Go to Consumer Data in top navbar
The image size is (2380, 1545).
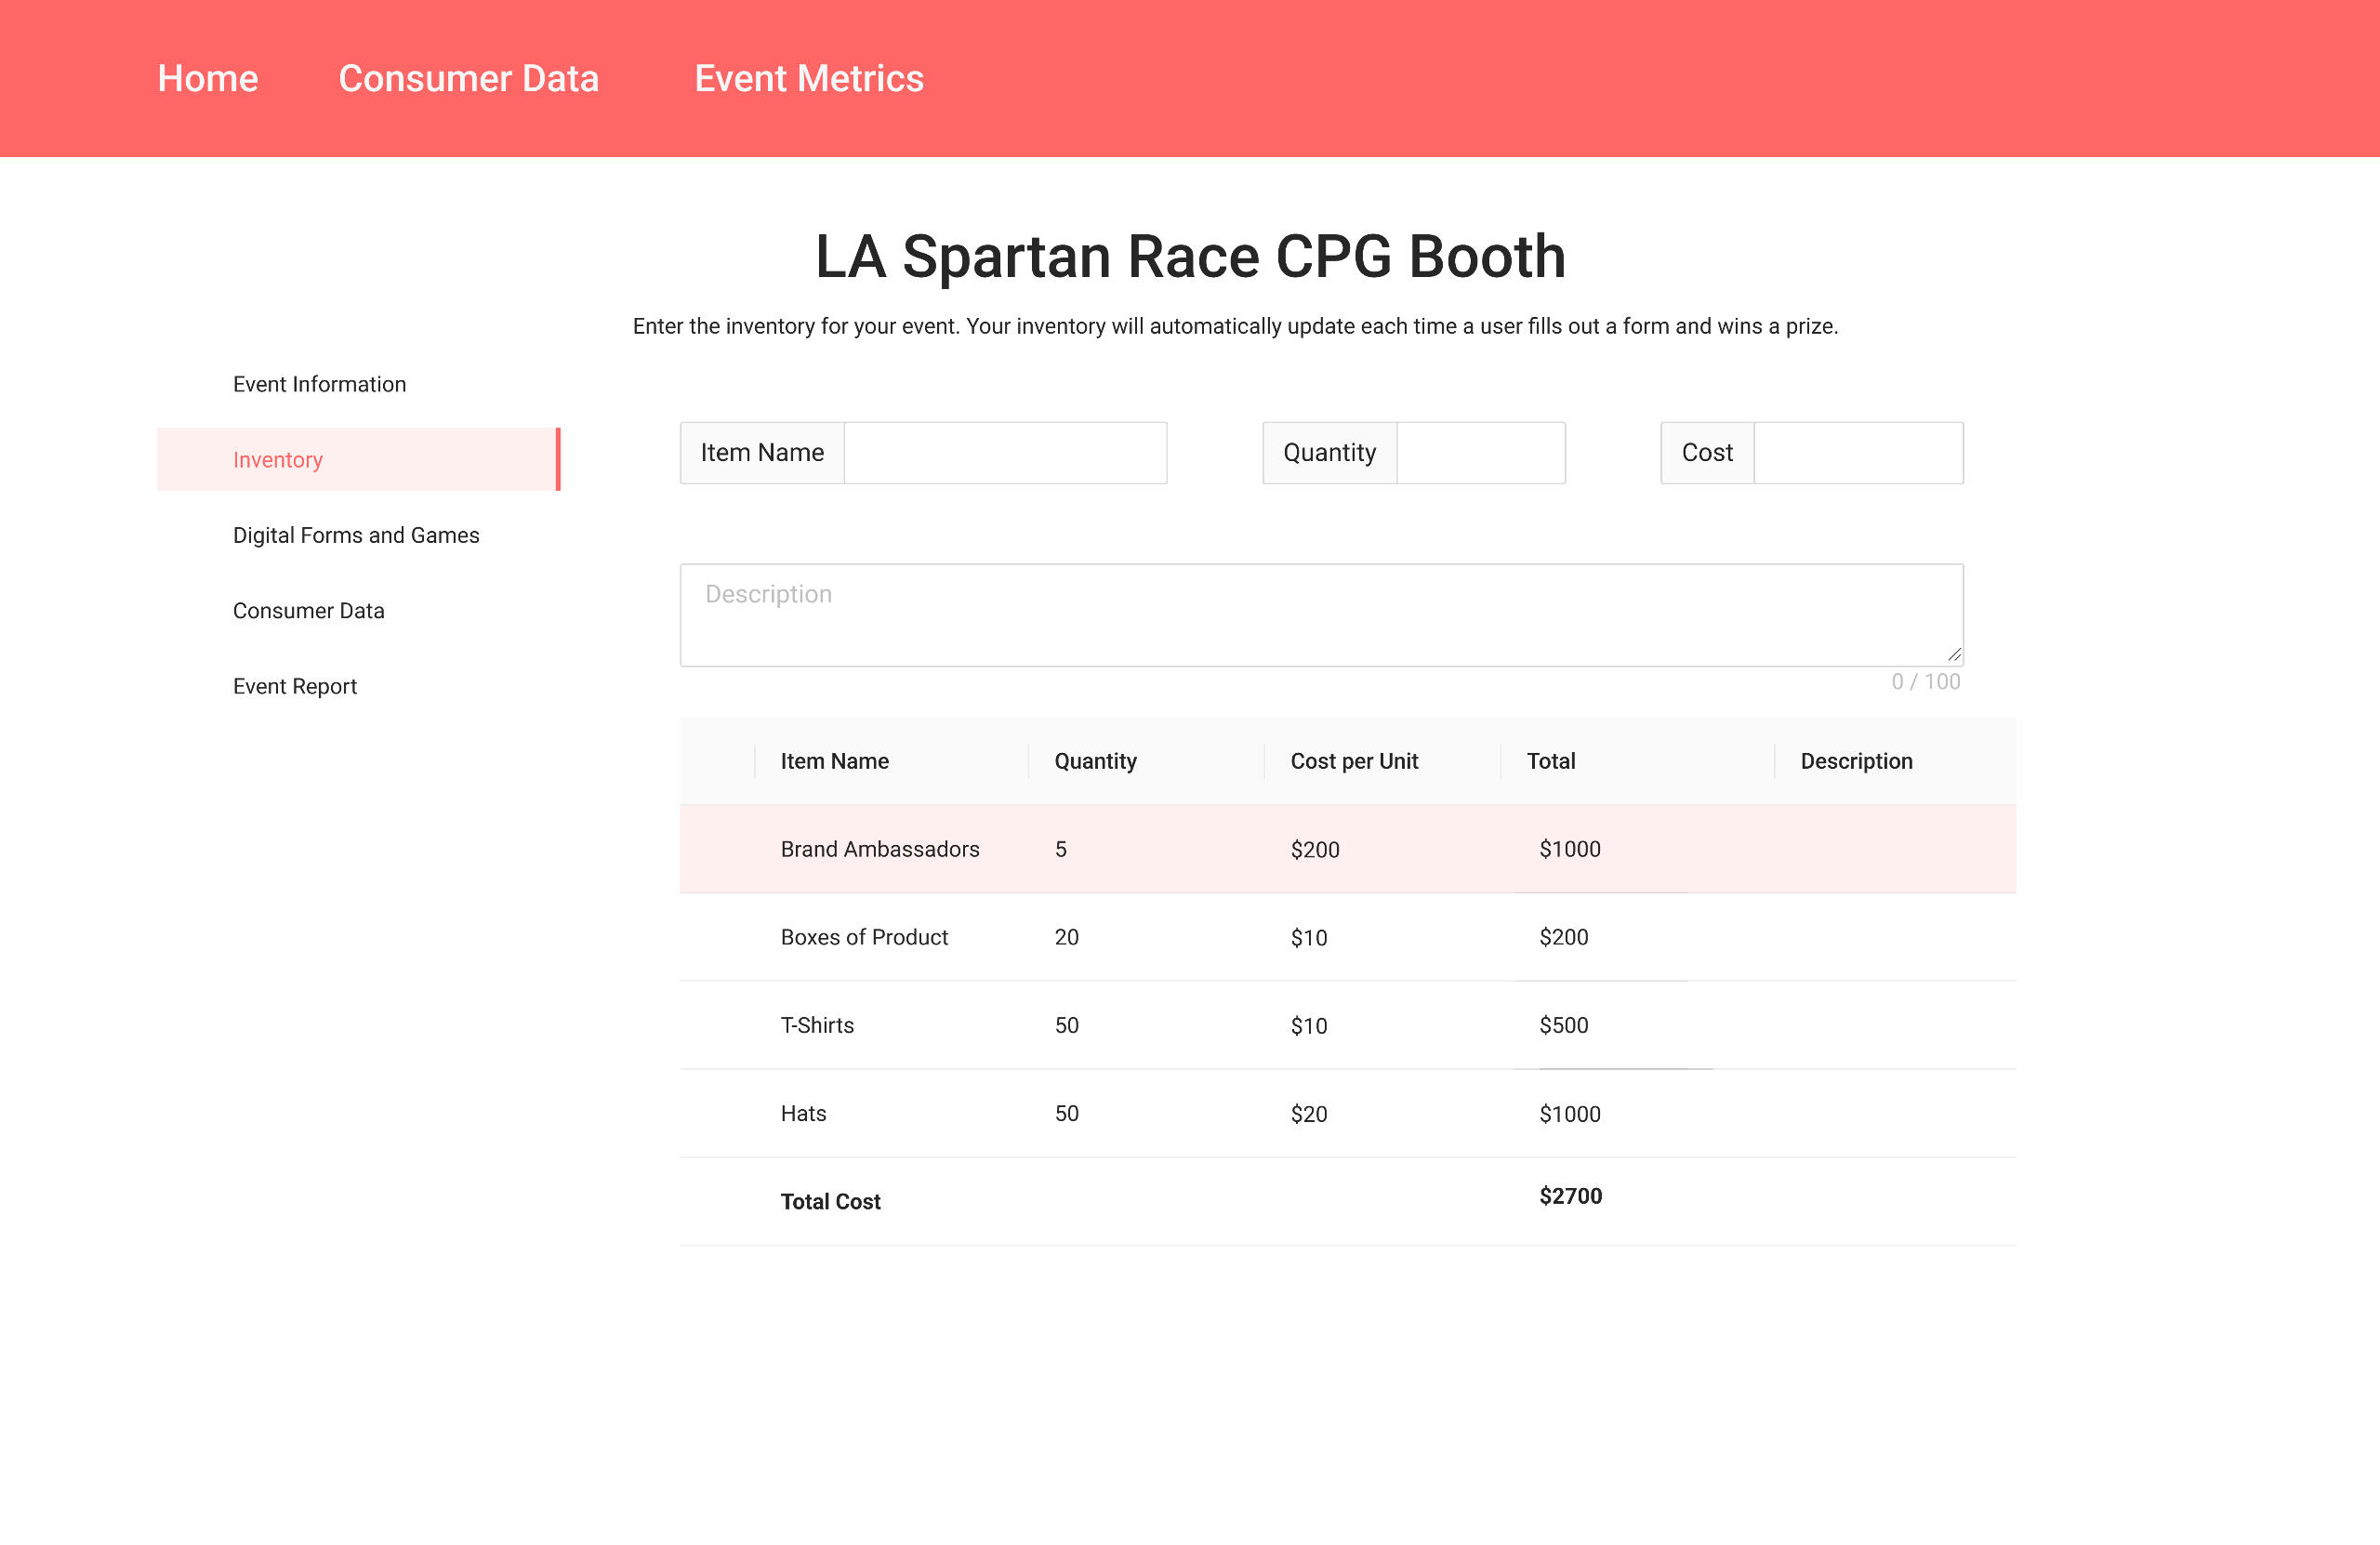pos(468,78)
